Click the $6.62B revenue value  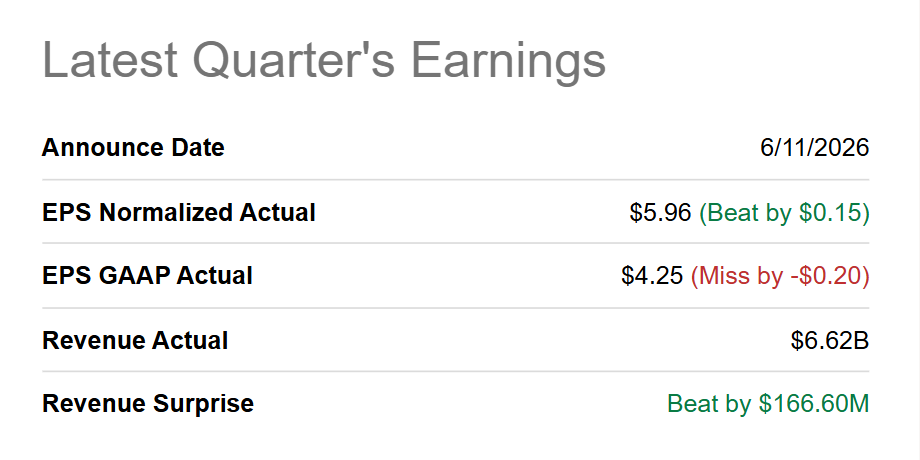830,340
